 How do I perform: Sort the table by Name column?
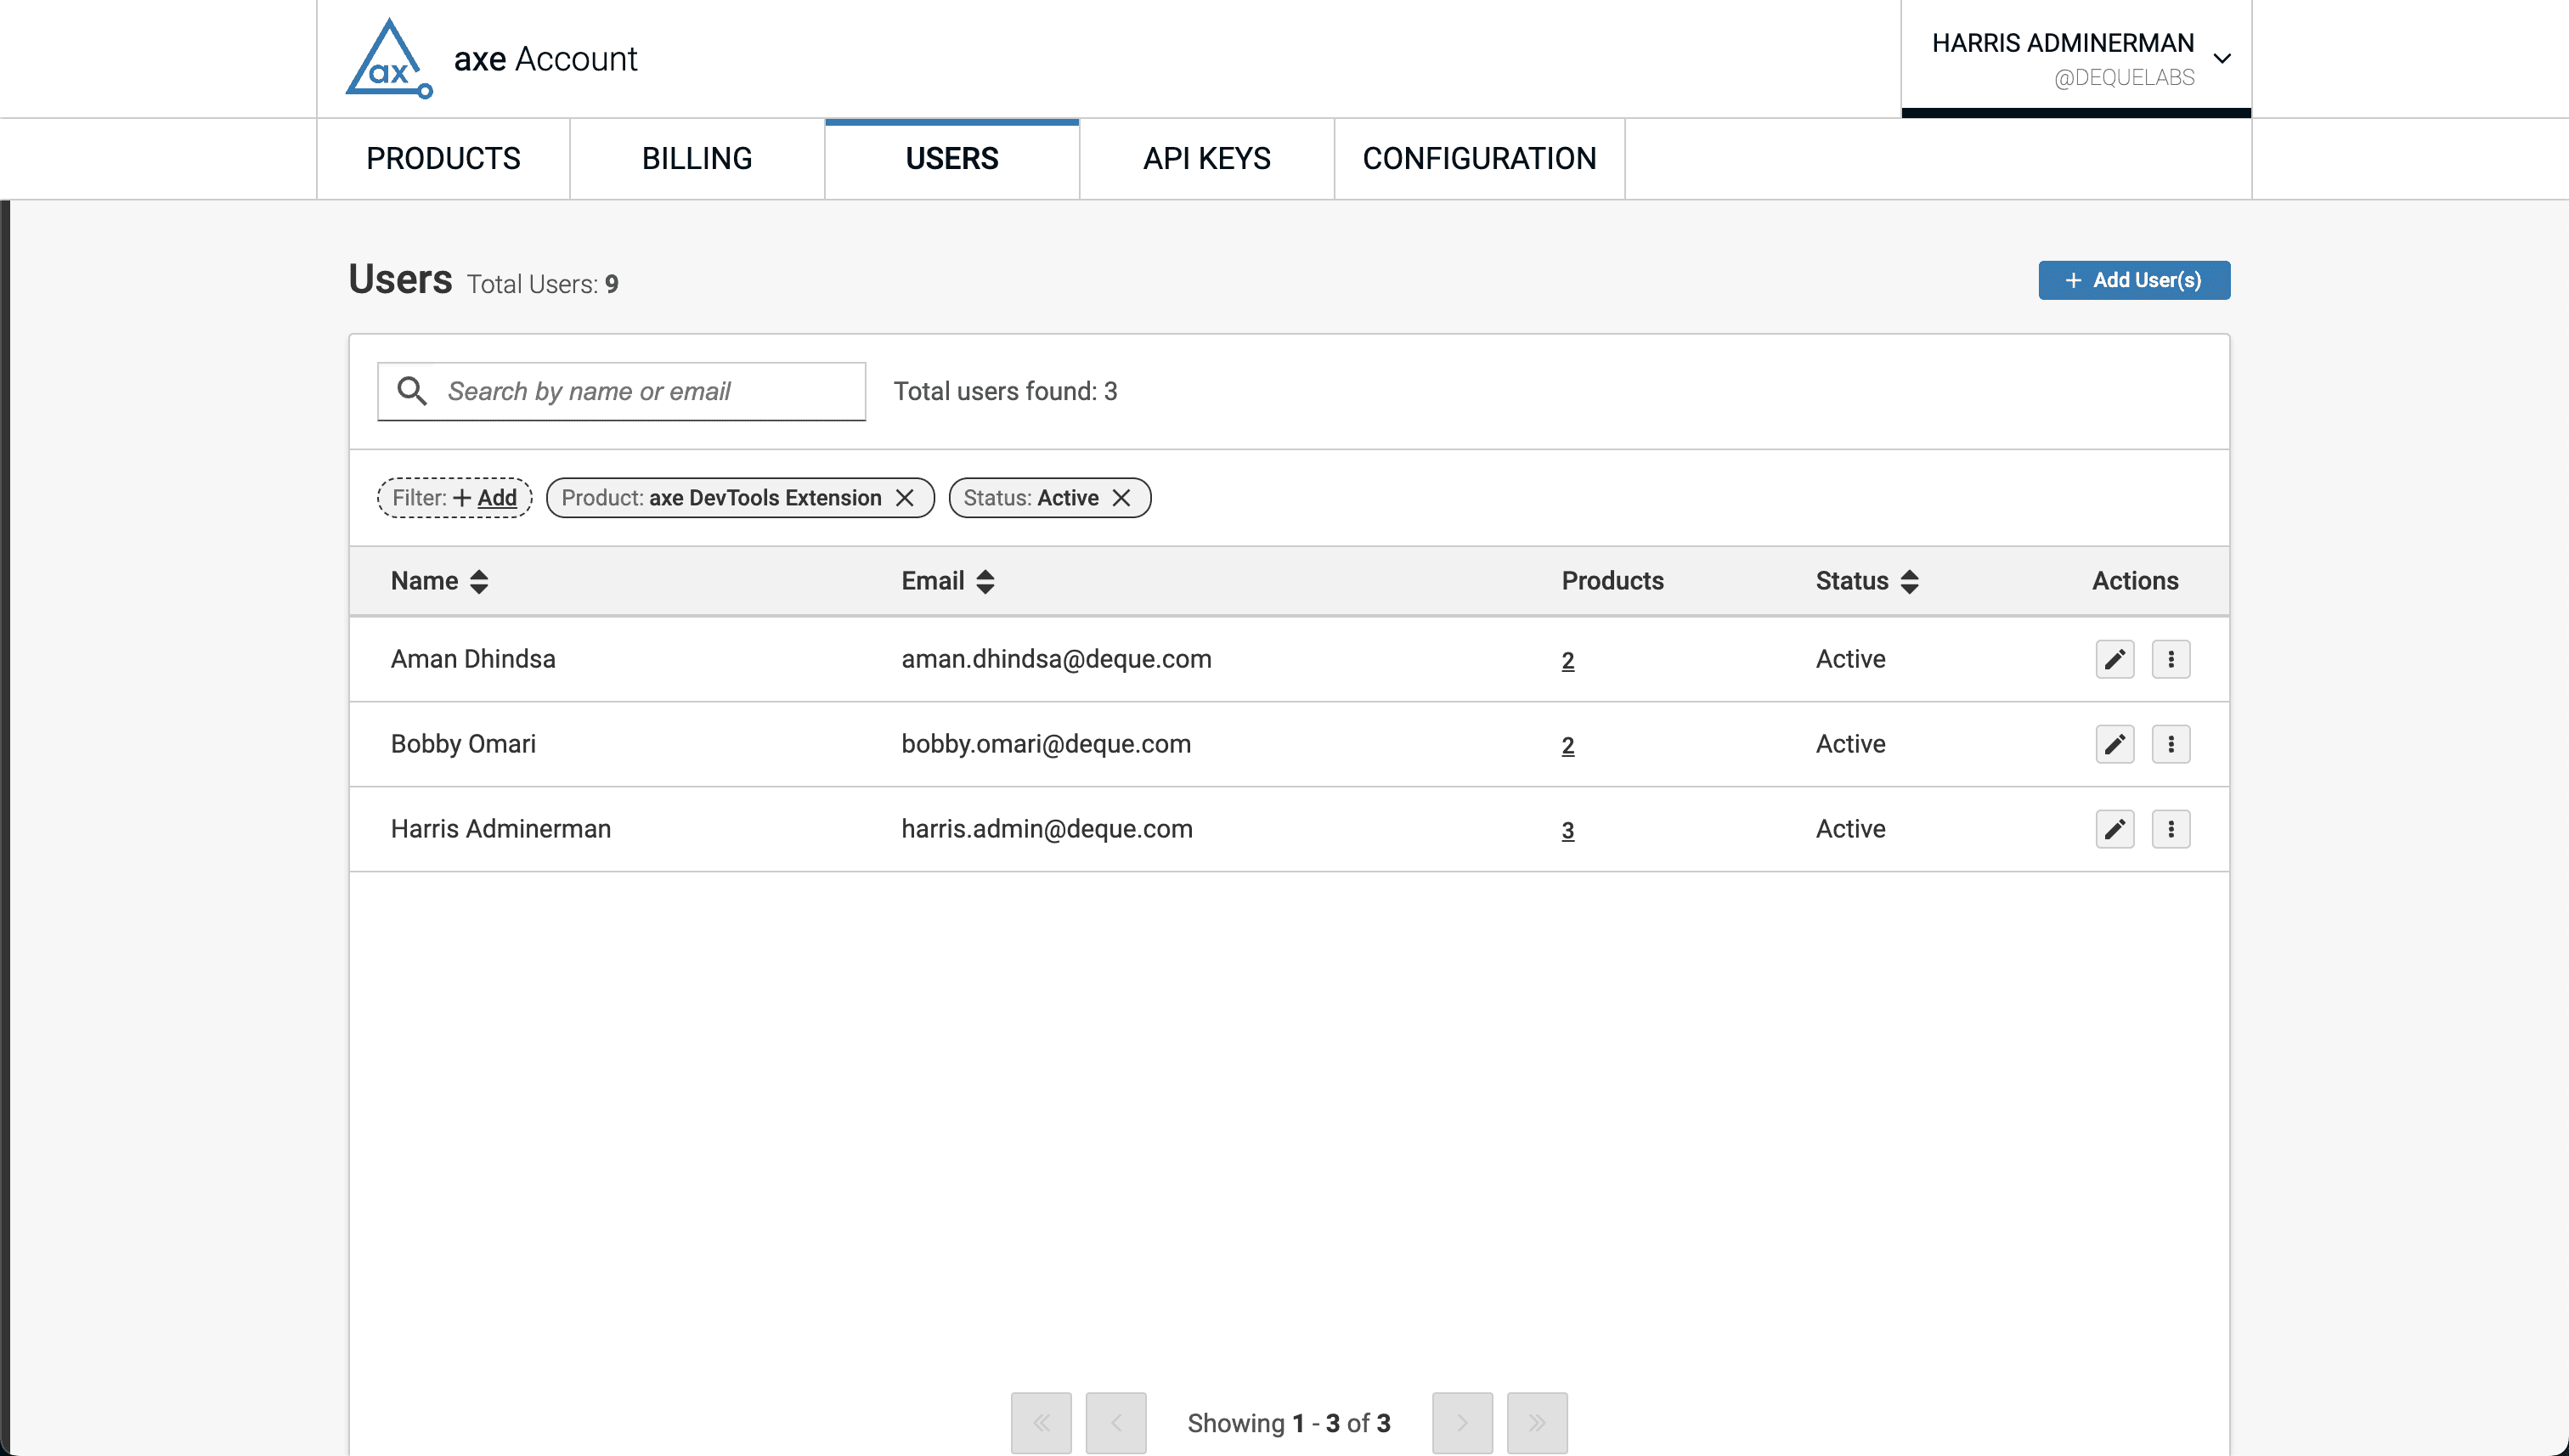click(479, 581)
